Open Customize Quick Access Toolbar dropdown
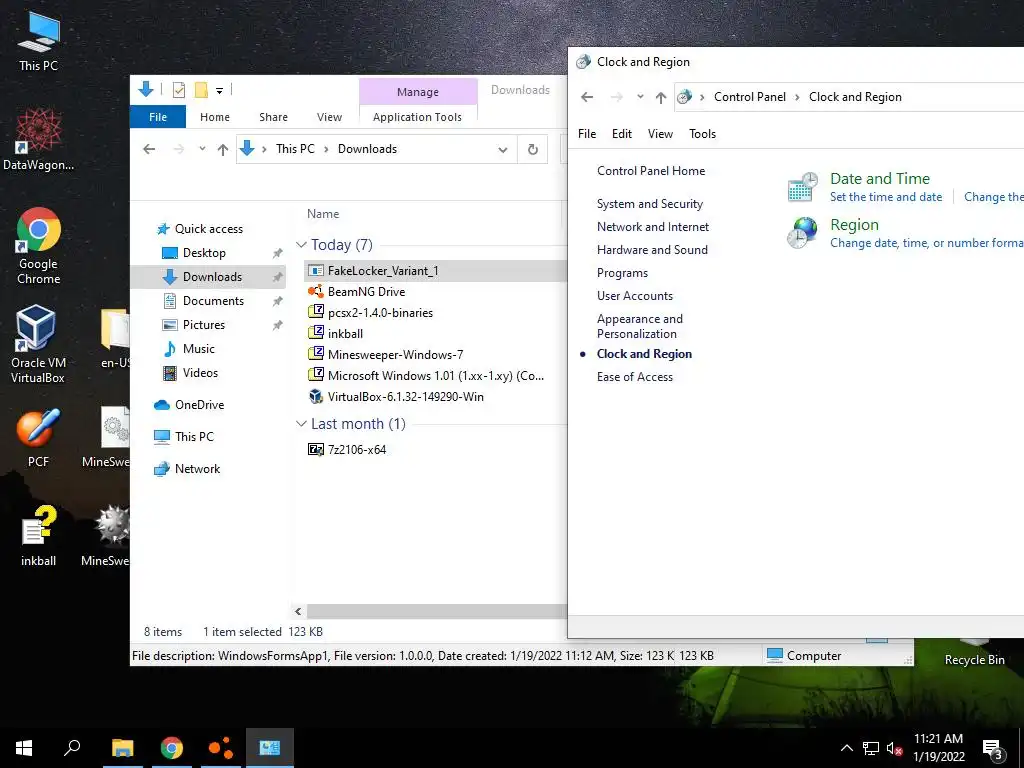Image resolution: width=1024 pixels, height=768 pixels. coord(219,91)
